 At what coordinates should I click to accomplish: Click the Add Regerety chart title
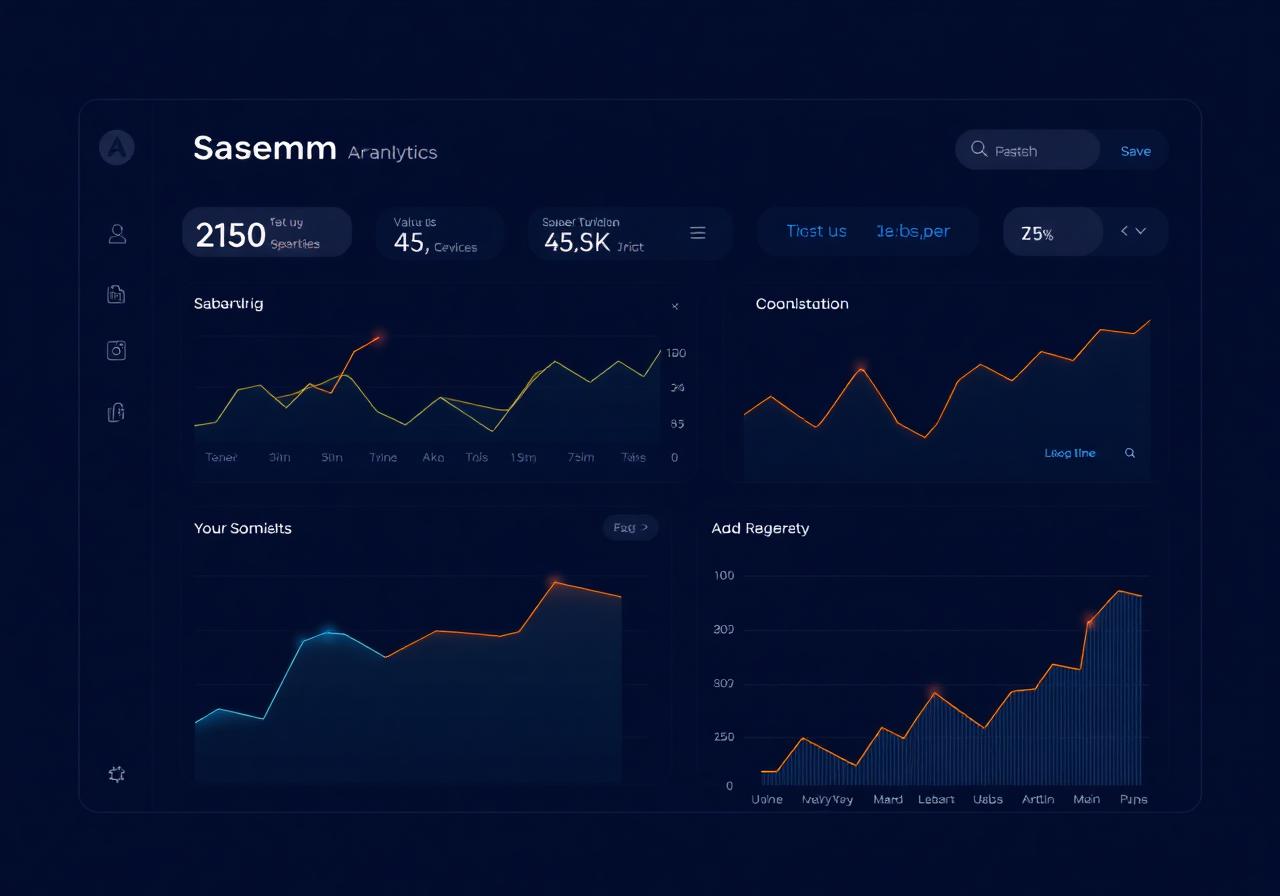tap(760, 528)
